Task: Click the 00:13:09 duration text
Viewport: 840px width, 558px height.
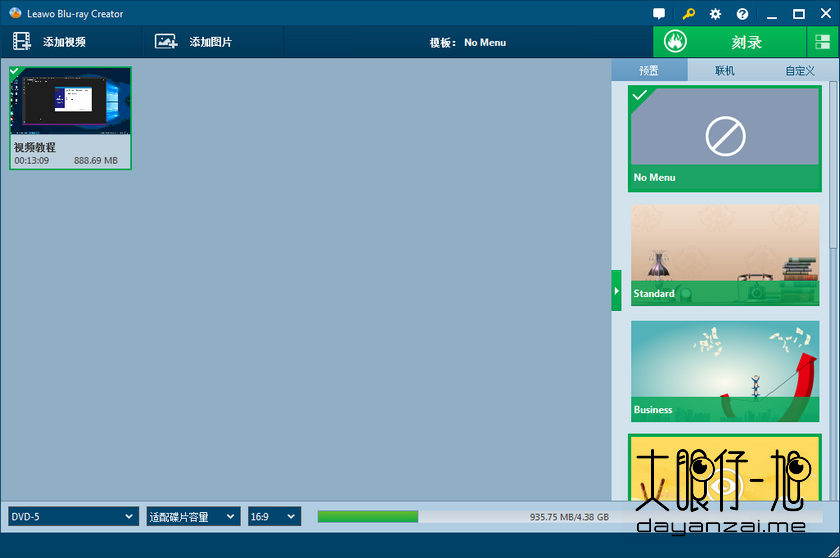Action: pyautogui.click(x=32, y=161)
